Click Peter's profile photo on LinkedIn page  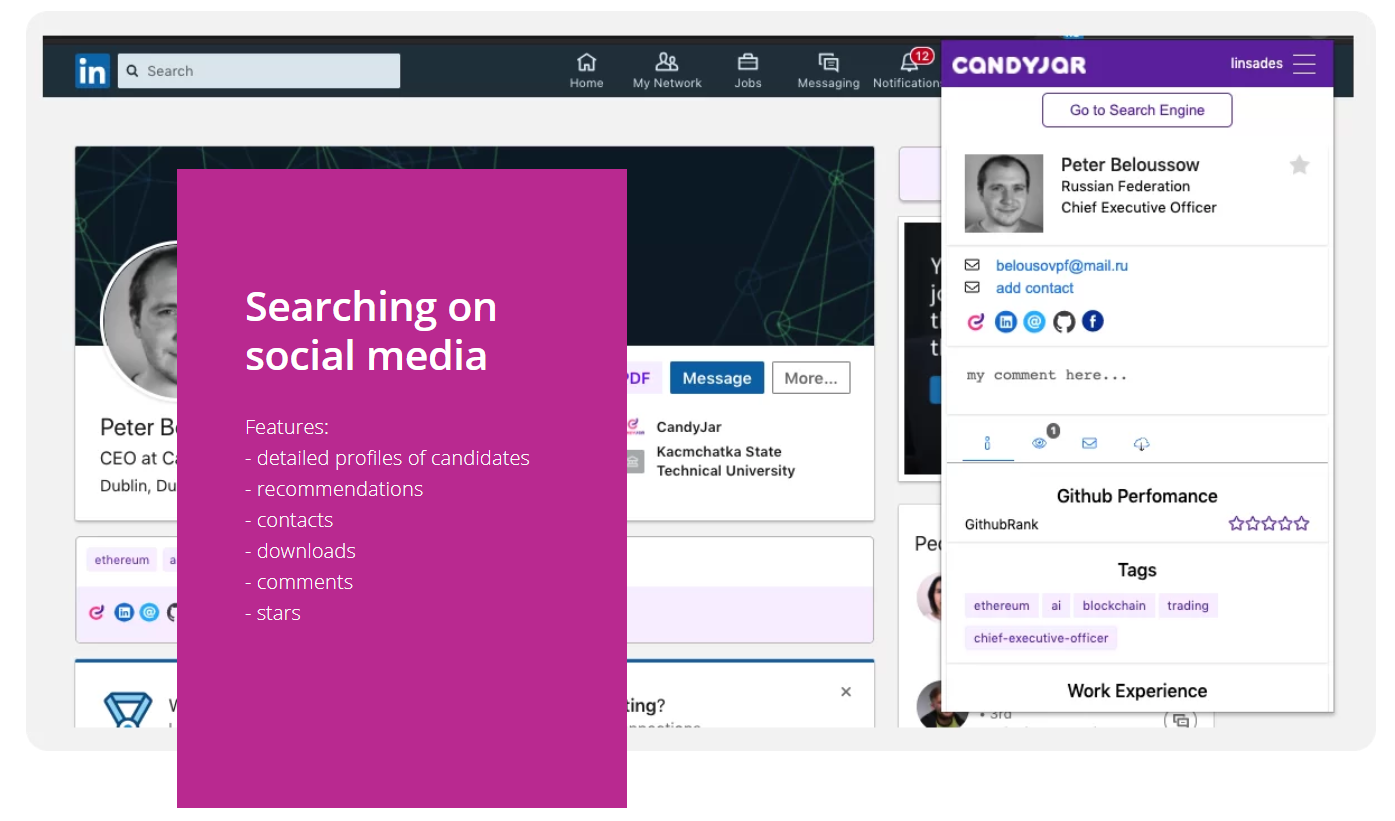pos(140,321)
